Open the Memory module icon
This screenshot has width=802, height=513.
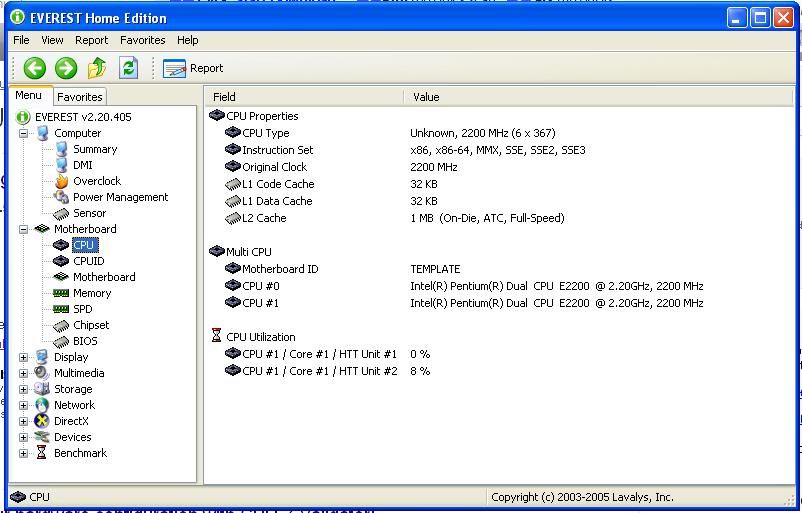pyautogui.click(x=61, y=293)
